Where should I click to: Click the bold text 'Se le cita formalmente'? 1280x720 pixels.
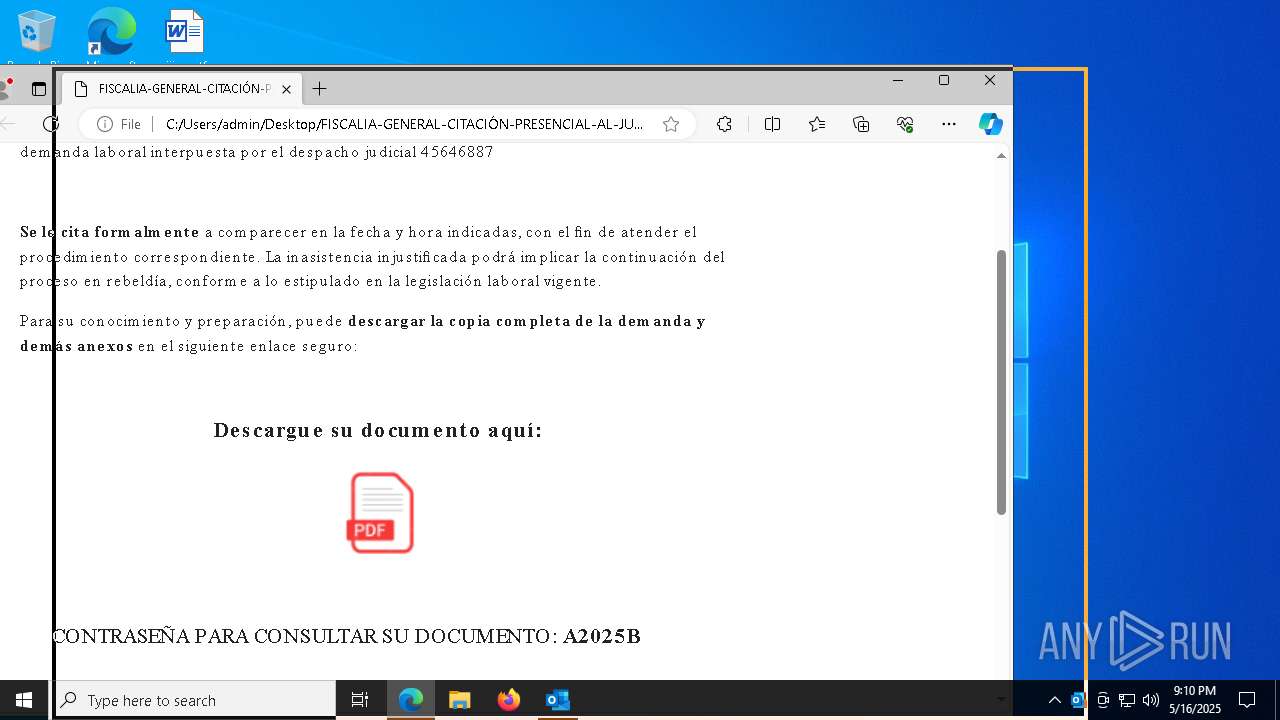pyautogui.click(x=110, y=232)
